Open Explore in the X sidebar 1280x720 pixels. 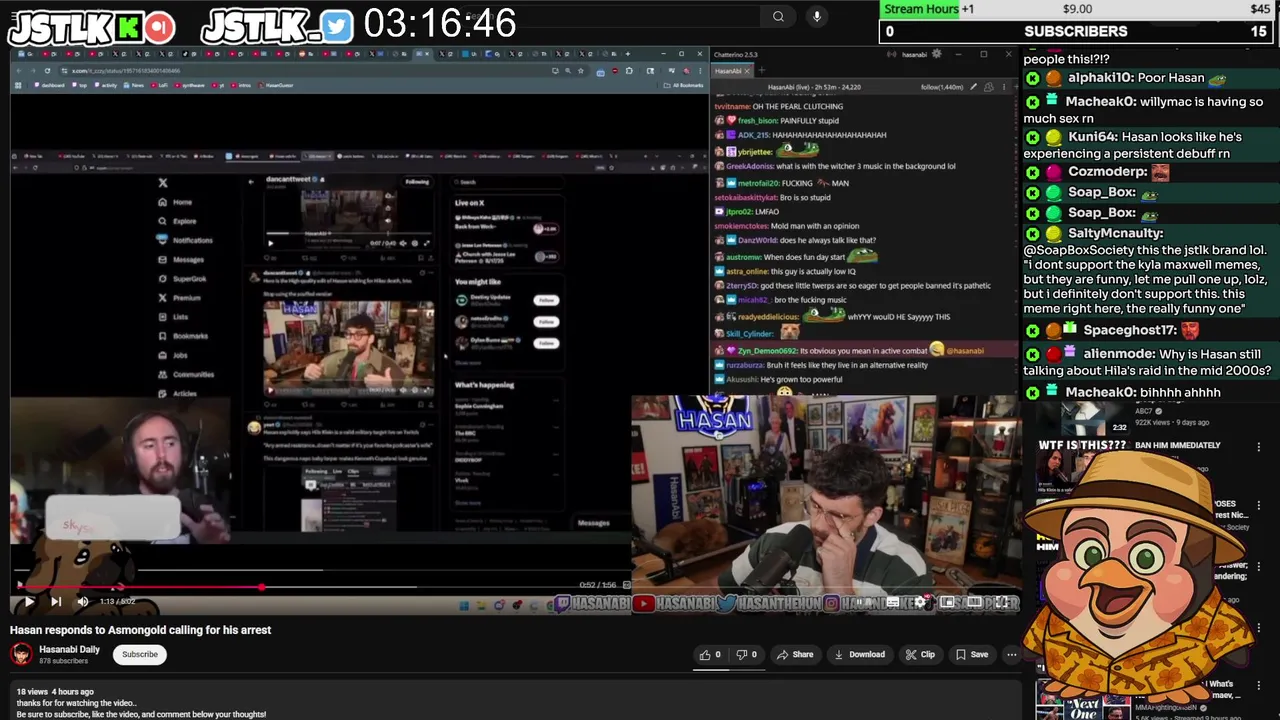point(177,221)
